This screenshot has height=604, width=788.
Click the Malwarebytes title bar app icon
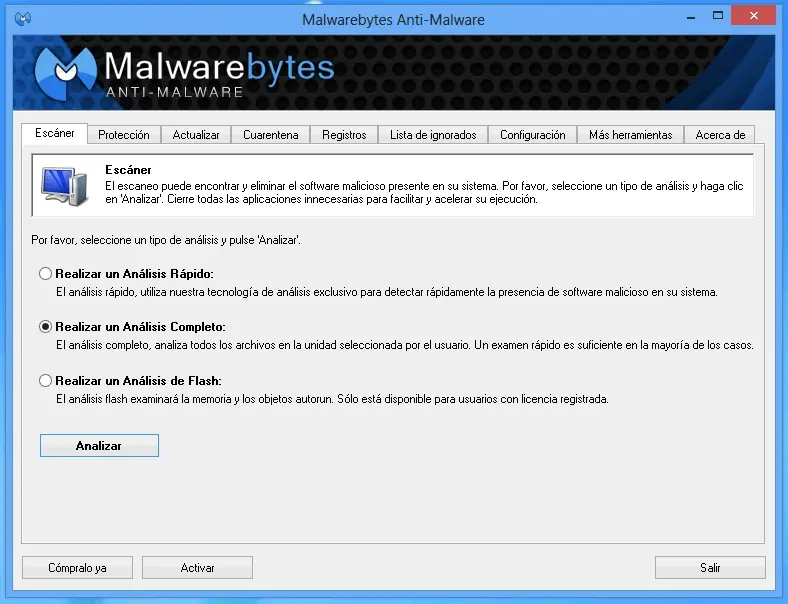pyautogui.click(x=23, y=19)
